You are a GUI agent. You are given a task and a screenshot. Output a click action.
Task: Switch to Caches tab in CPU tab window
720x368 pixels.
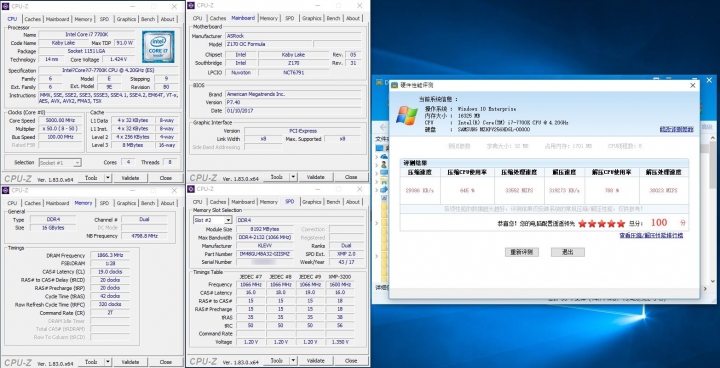point(33,19)
